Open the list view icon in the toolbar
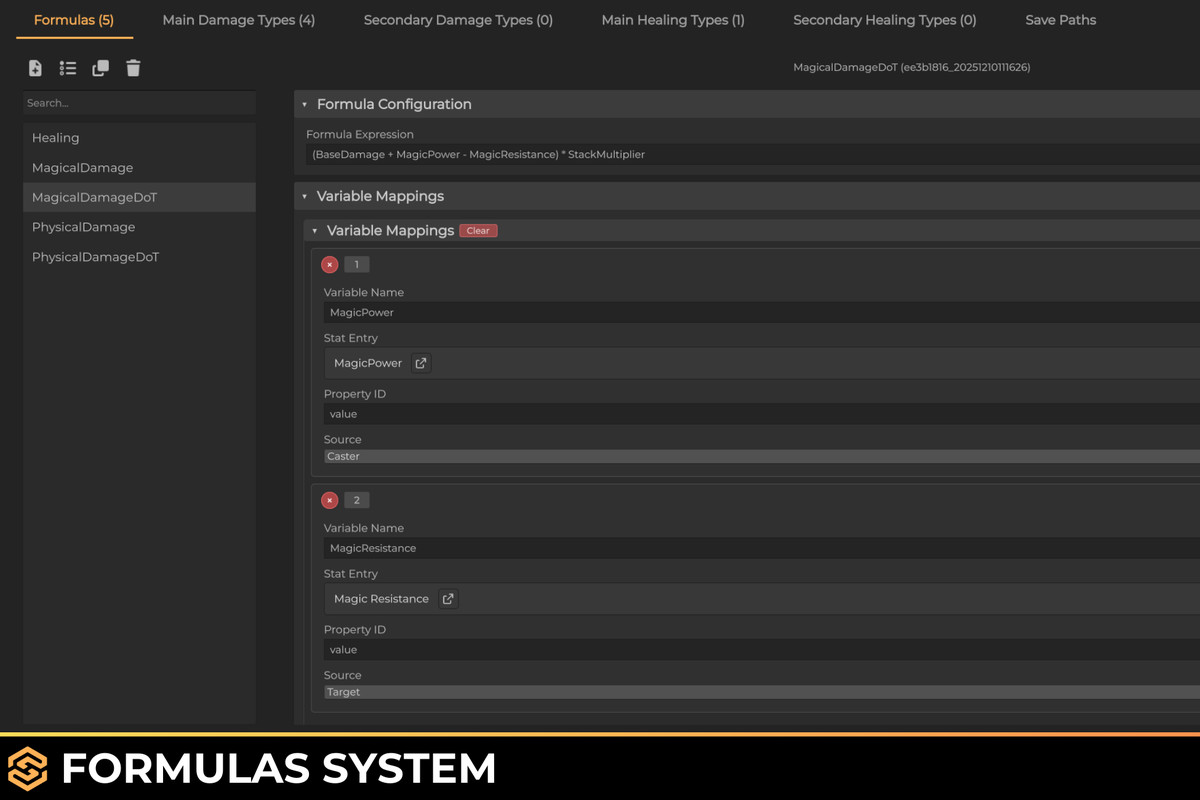Screen dimensions: 1200x800 pos(67,68)
